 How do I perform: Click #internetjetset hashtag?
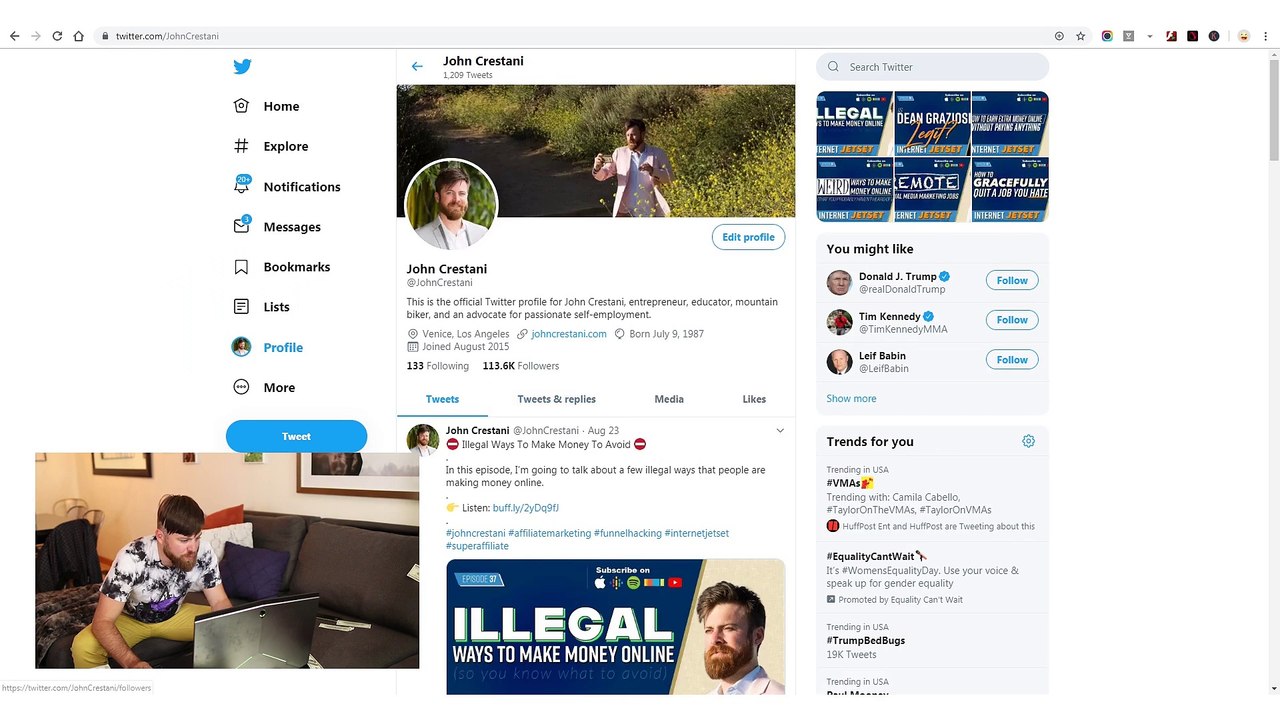click(697, 533)
